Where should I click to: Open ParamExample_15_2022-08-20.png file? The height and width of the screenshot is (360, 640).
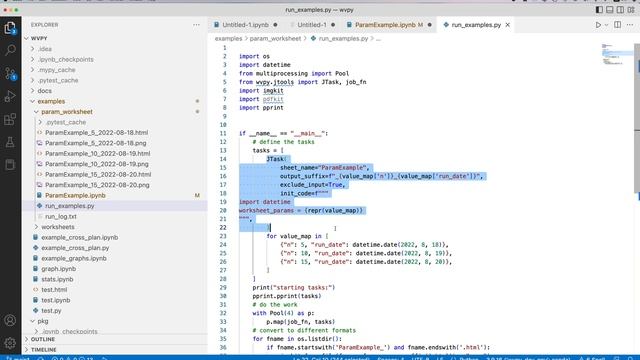tap(97, 185)
